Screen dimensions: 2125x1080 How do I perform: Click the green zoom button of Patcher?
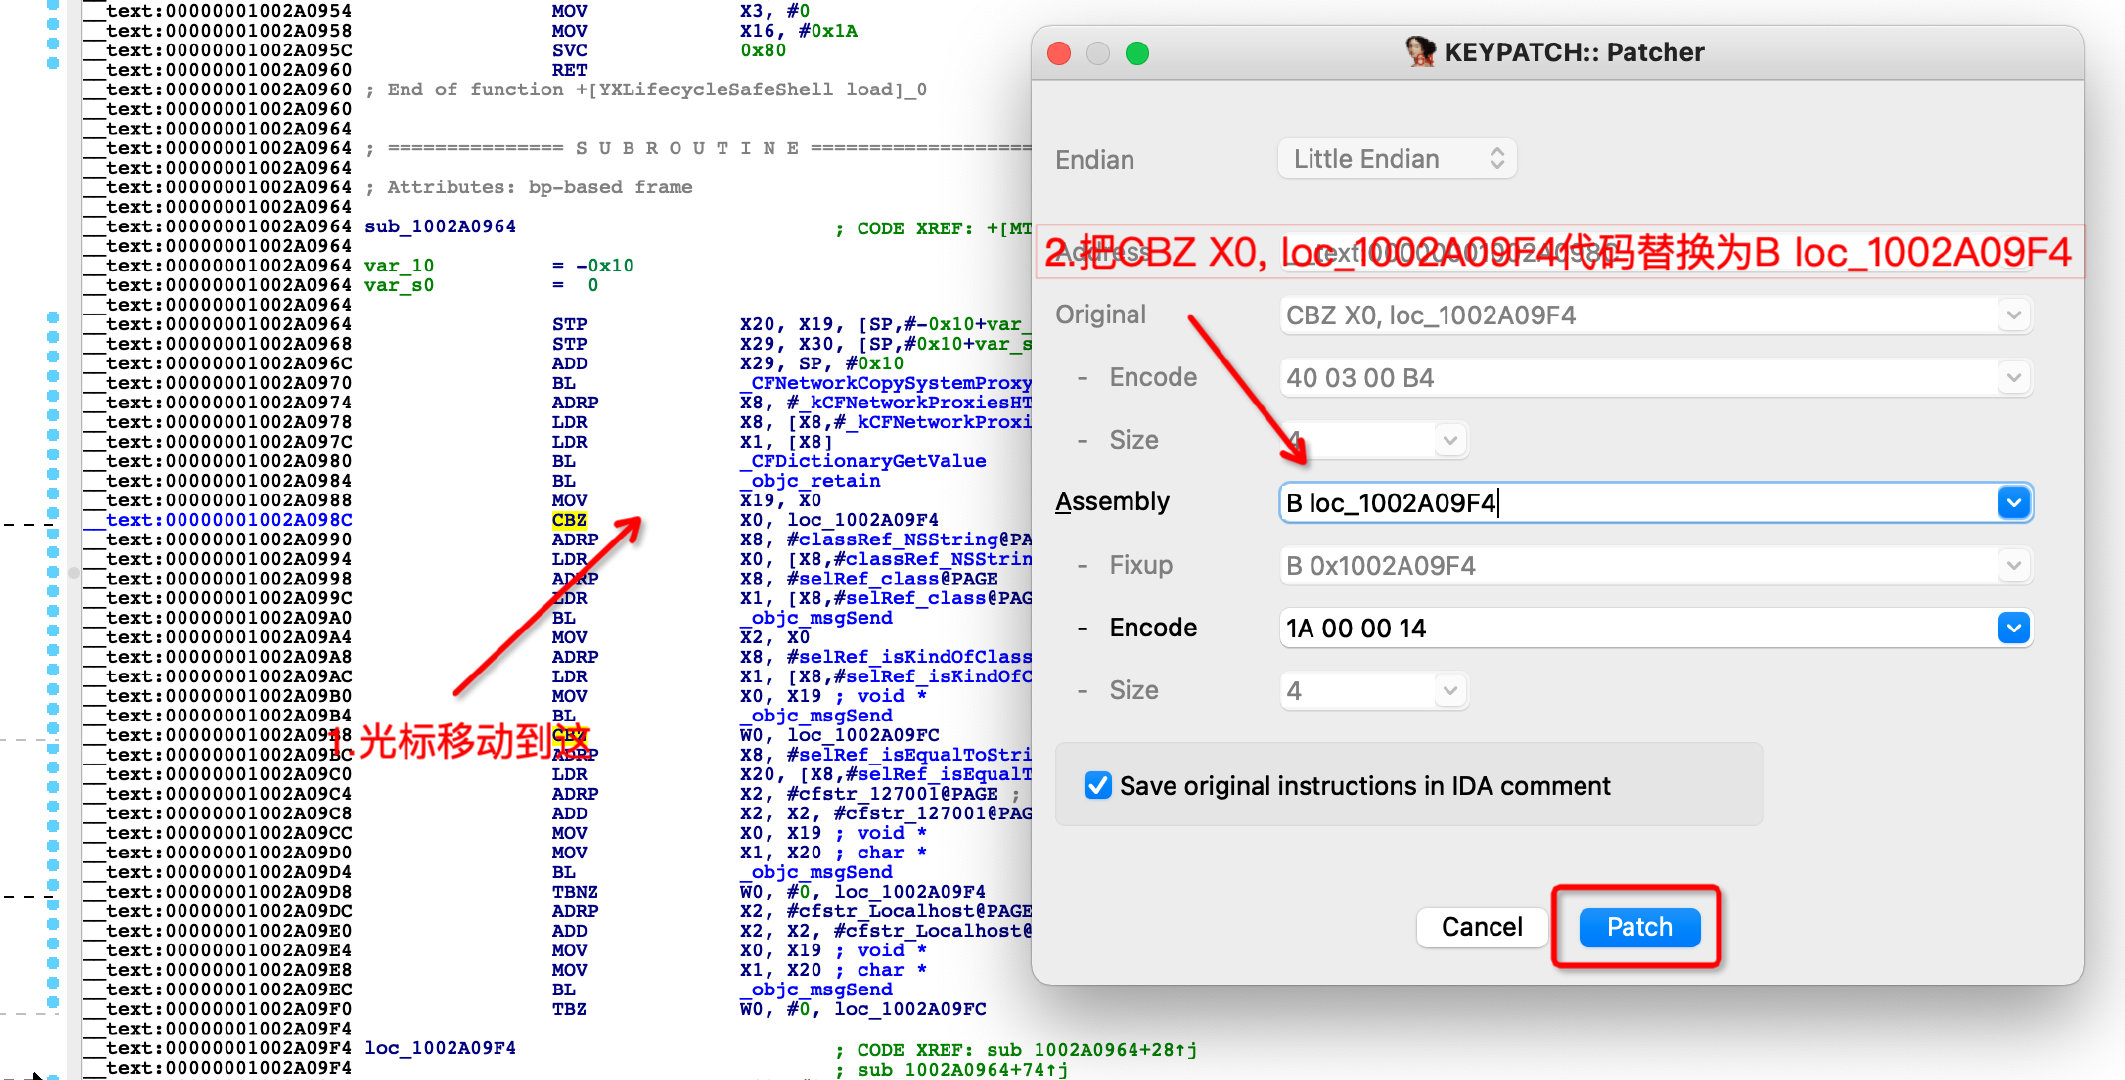(1137, 53)
